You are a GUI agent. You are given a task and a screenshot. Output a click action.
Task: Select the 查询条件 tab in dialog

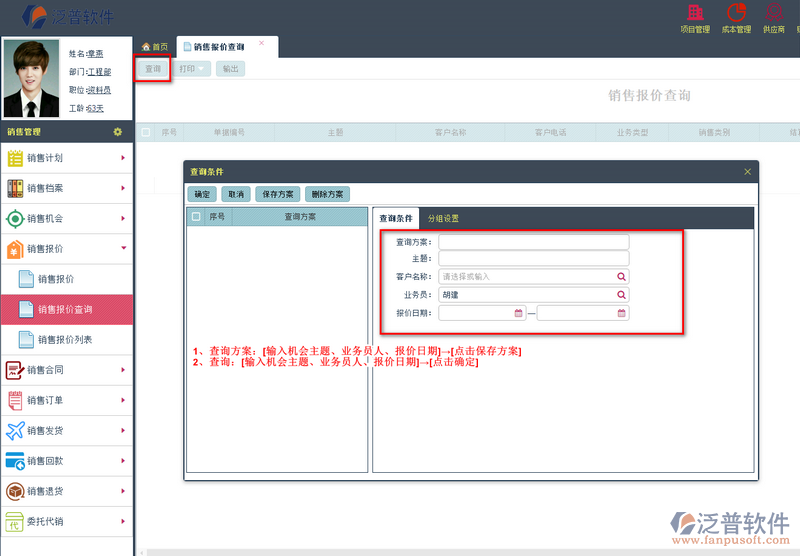pos(396,218)
